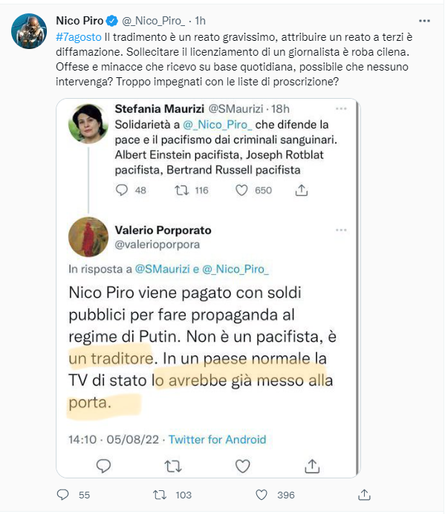
Task: Reply to Valerio Porporato's tweet
Action: (103, 466)
